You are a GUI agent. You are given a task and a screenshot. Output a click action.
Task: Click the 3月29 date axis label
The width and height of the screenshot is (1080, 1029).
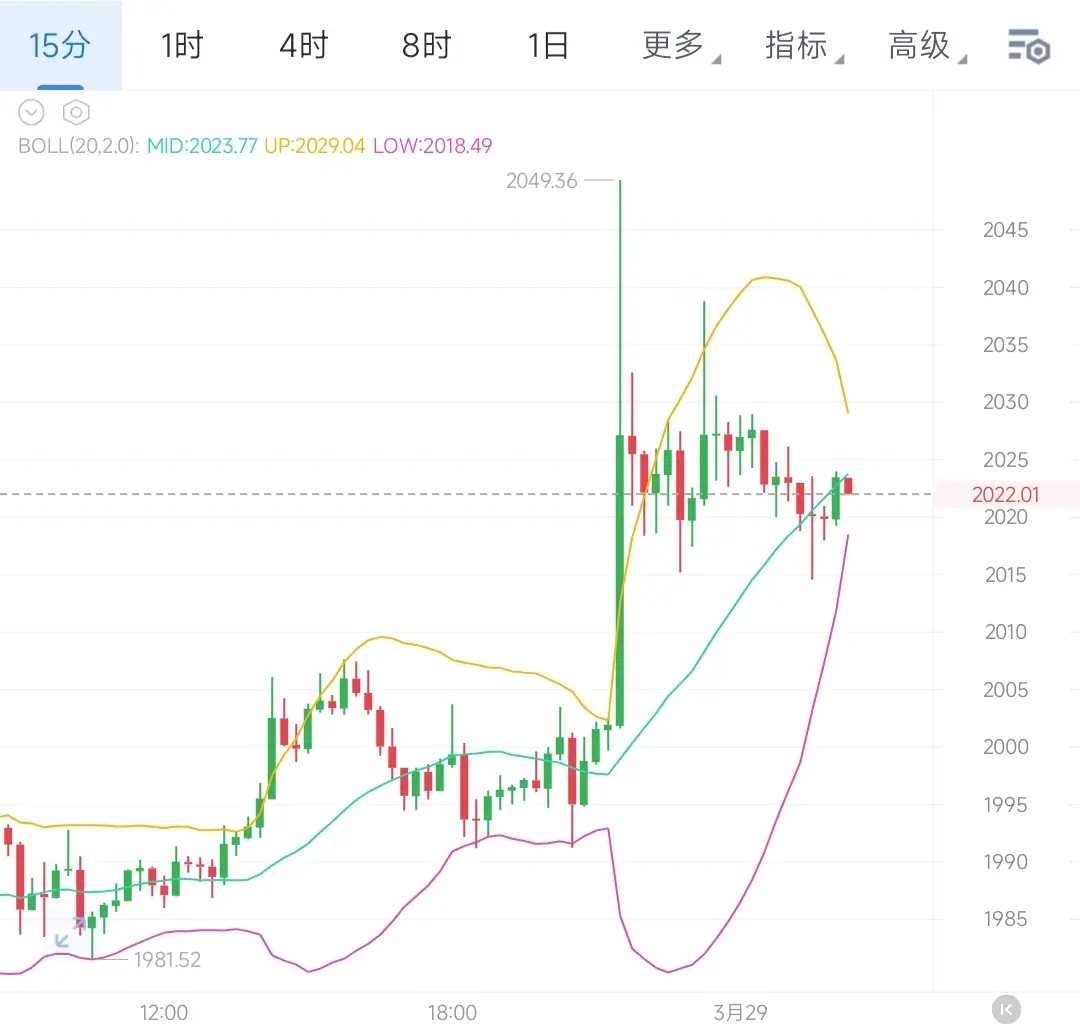point(740,1012)
